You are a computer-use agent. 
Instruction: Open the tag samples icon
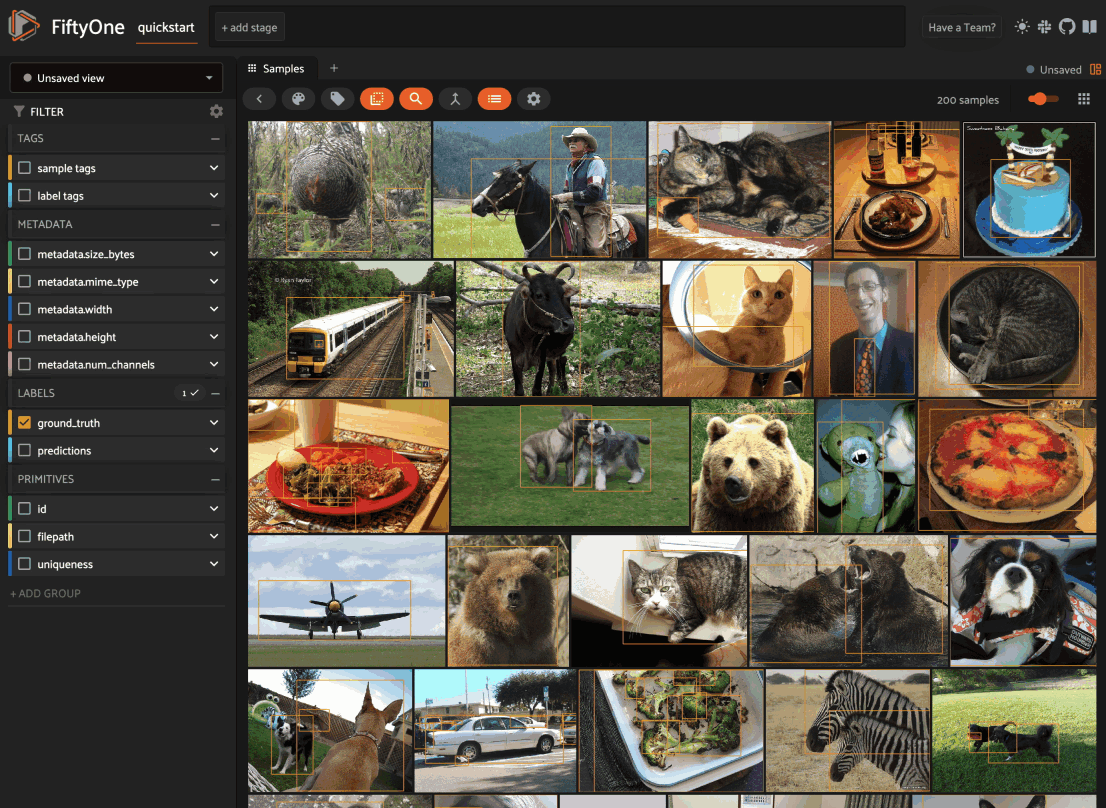[338, 99]
